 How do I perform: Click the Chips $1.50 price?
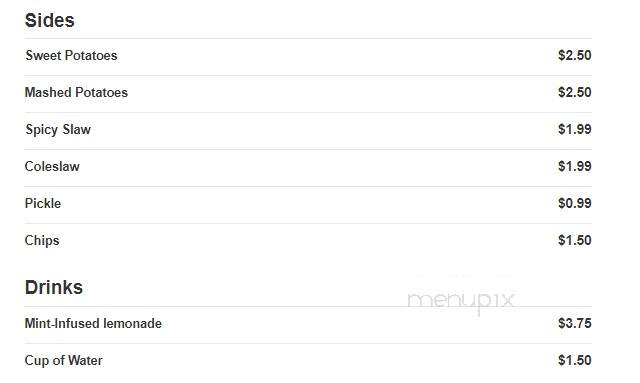pyautogui.click(x=574, y=240)
